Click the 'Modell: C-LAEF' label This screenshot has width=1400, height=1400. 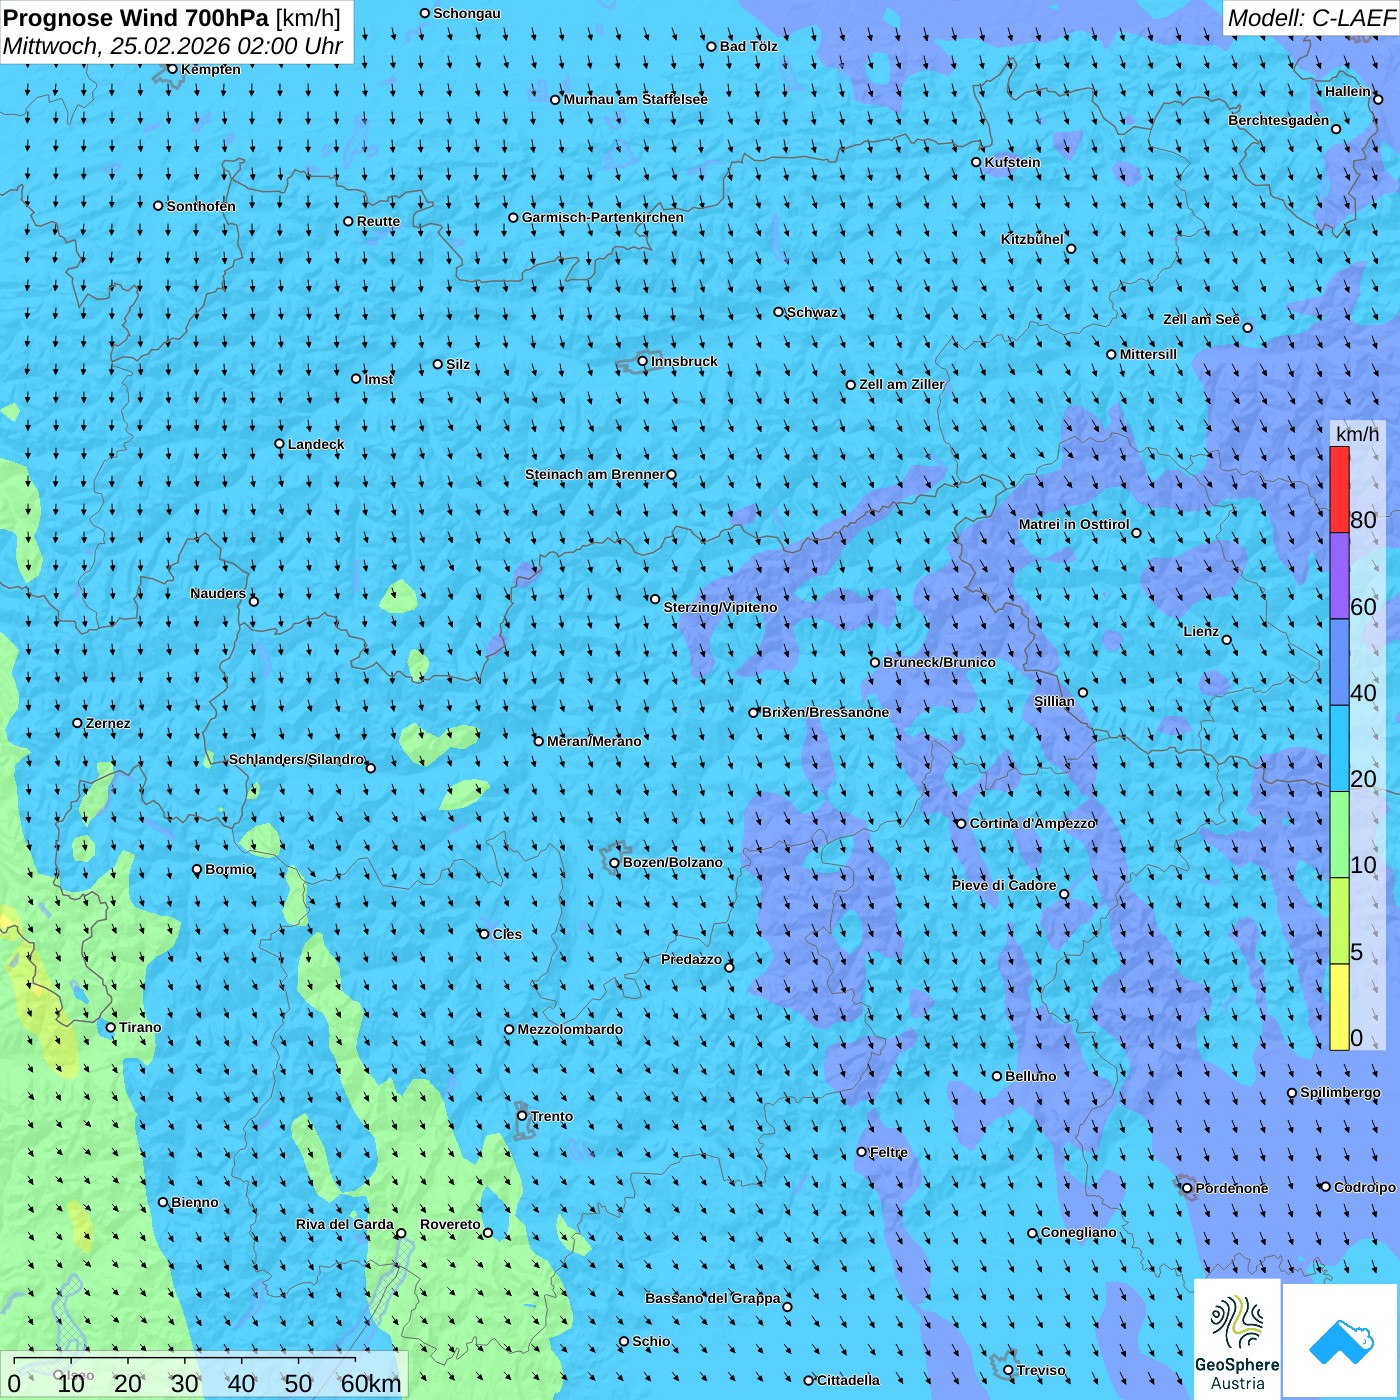1311,18
